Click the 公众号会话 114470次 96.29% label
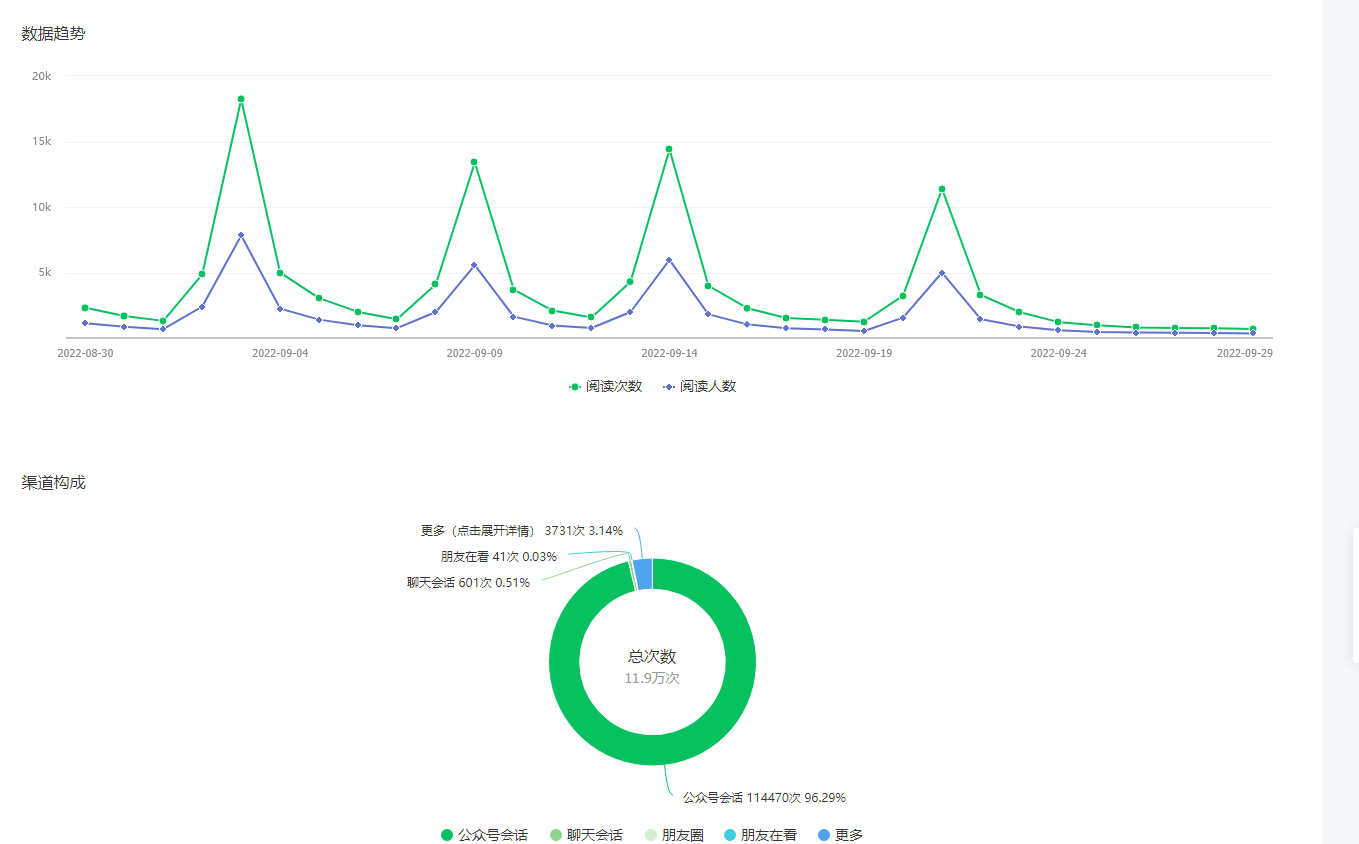Viewport: 1359px width, 844px height. tap(764, 798)
